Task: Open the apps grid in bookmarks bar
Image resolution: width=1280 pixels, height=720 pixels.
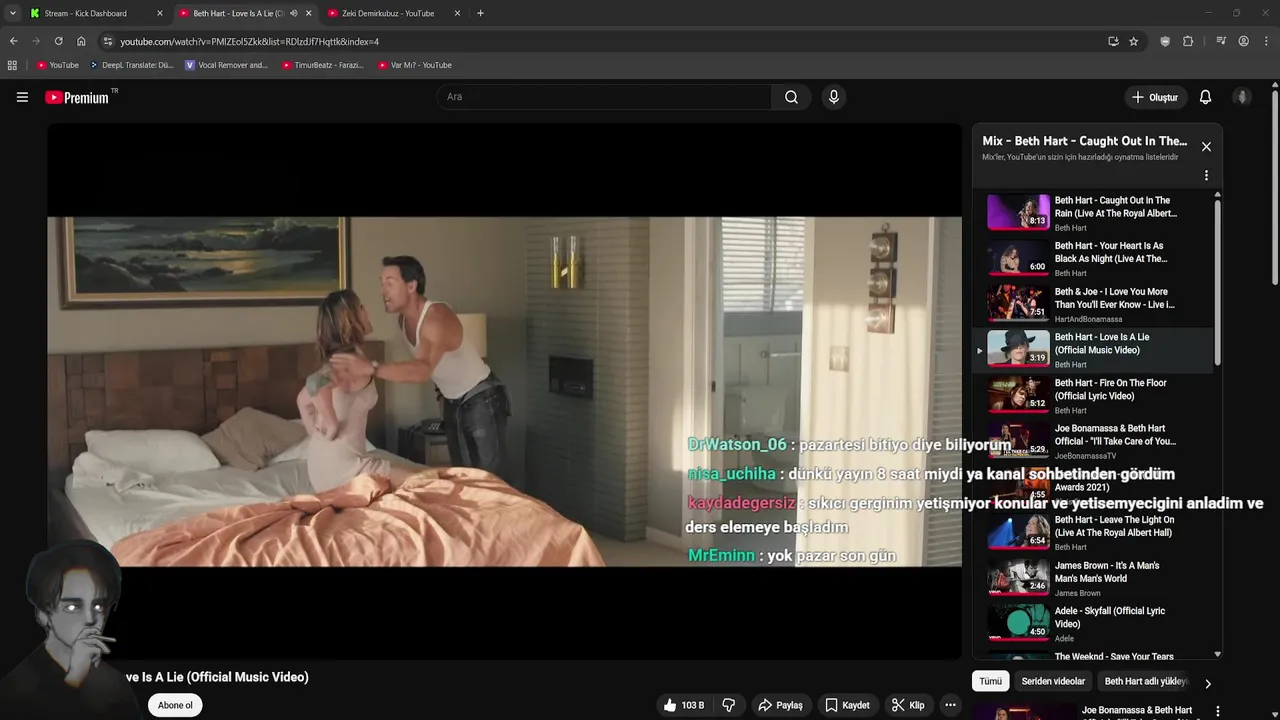Action: [x=12, y=65]
